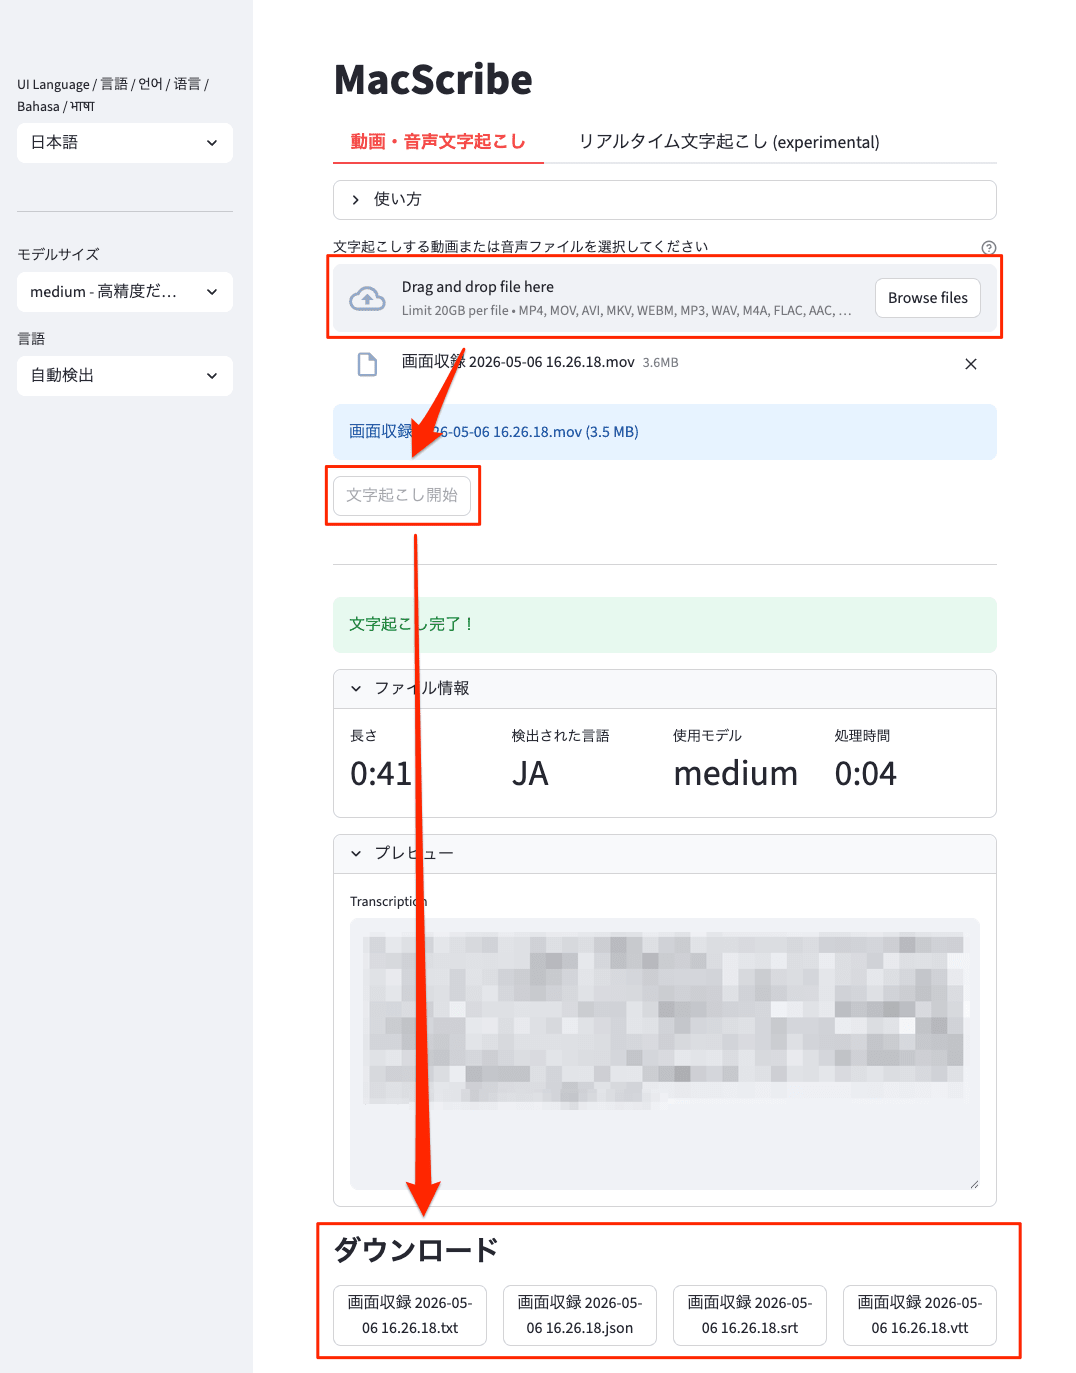Click the MacScribe title heading
The width and height of the screenshot is (1076, 1373).
click(x=433, y=80)
